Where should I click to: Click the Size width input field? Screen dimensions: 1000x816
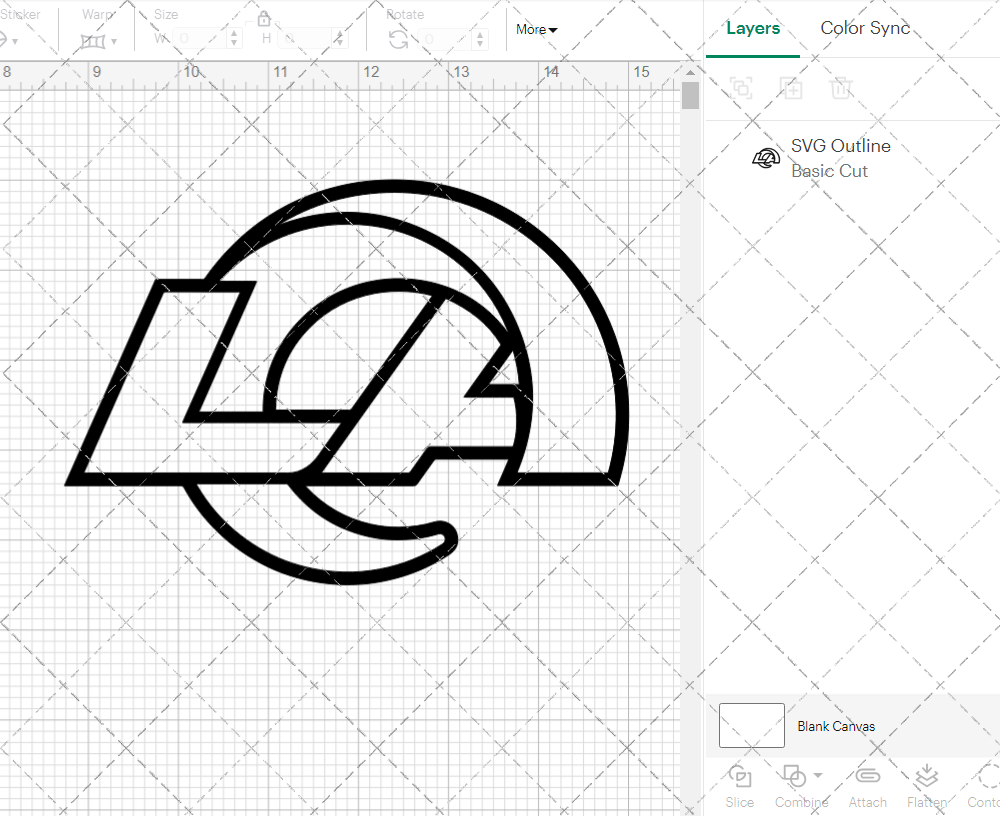tap(200, 38)
